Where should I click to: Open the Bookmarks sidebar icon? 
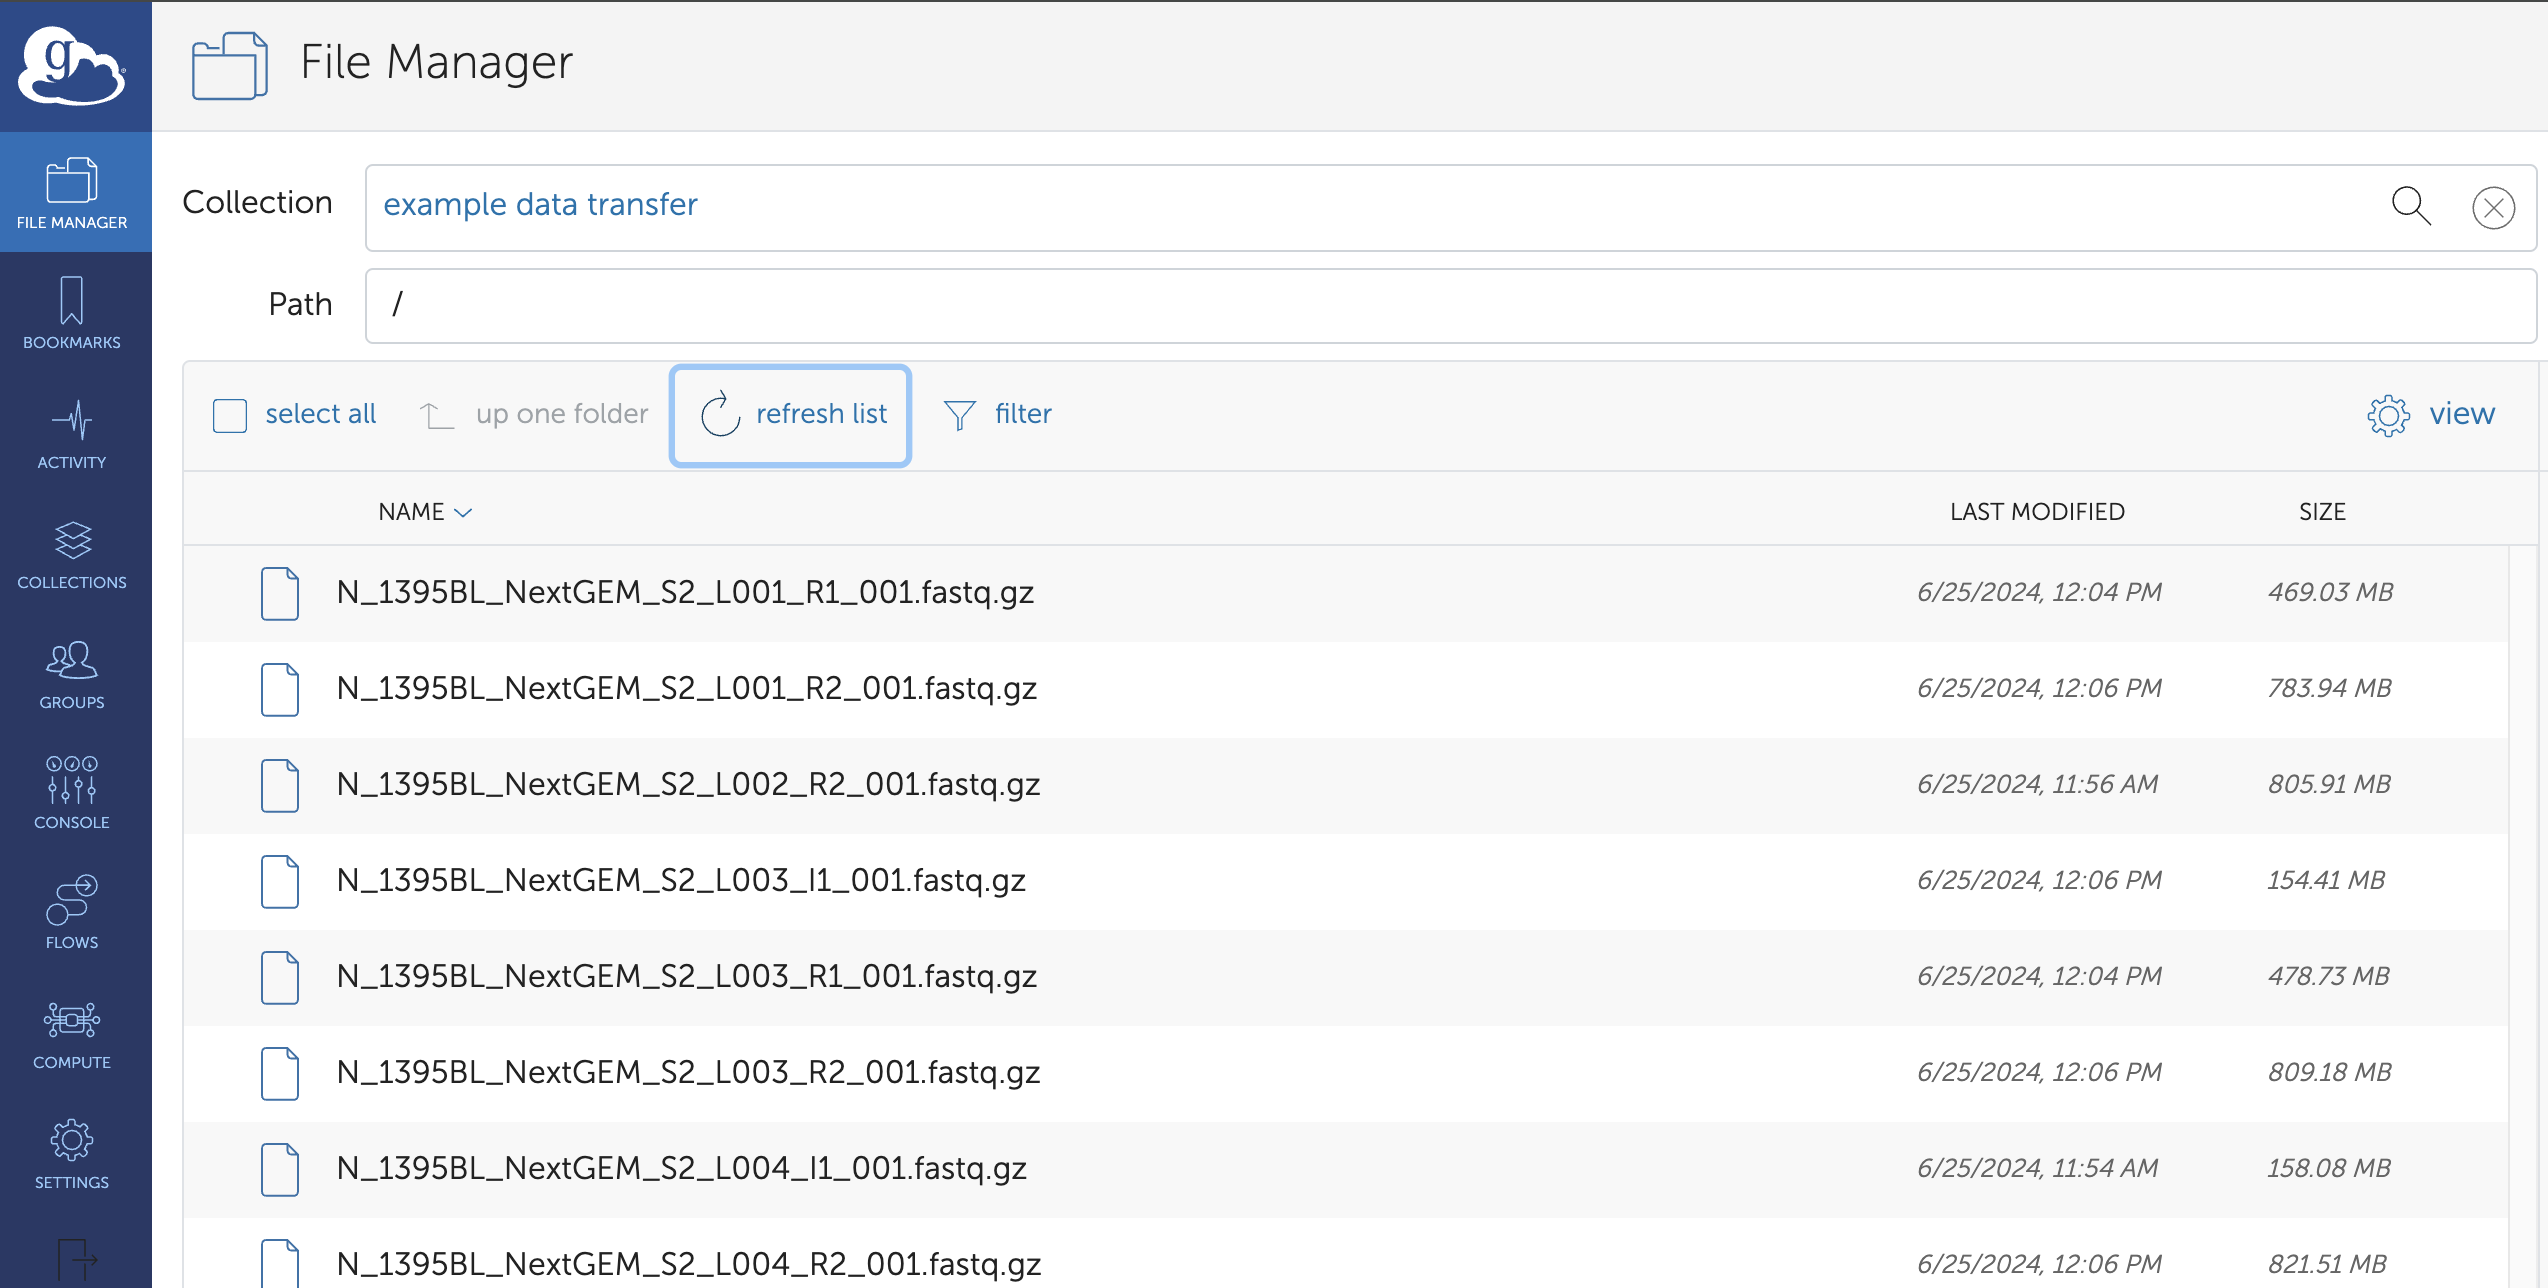pyautogui.click(x=71, y=314)
